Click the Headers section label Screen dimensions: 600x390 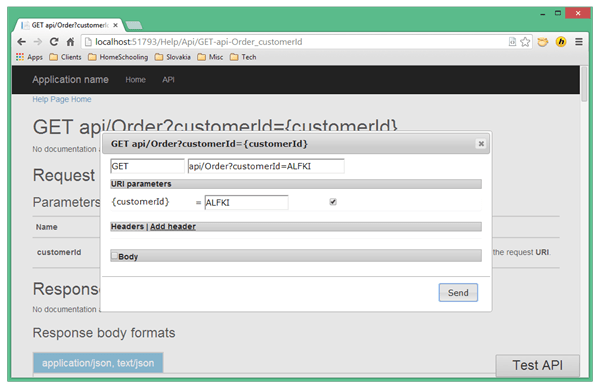tap(127, 227)
